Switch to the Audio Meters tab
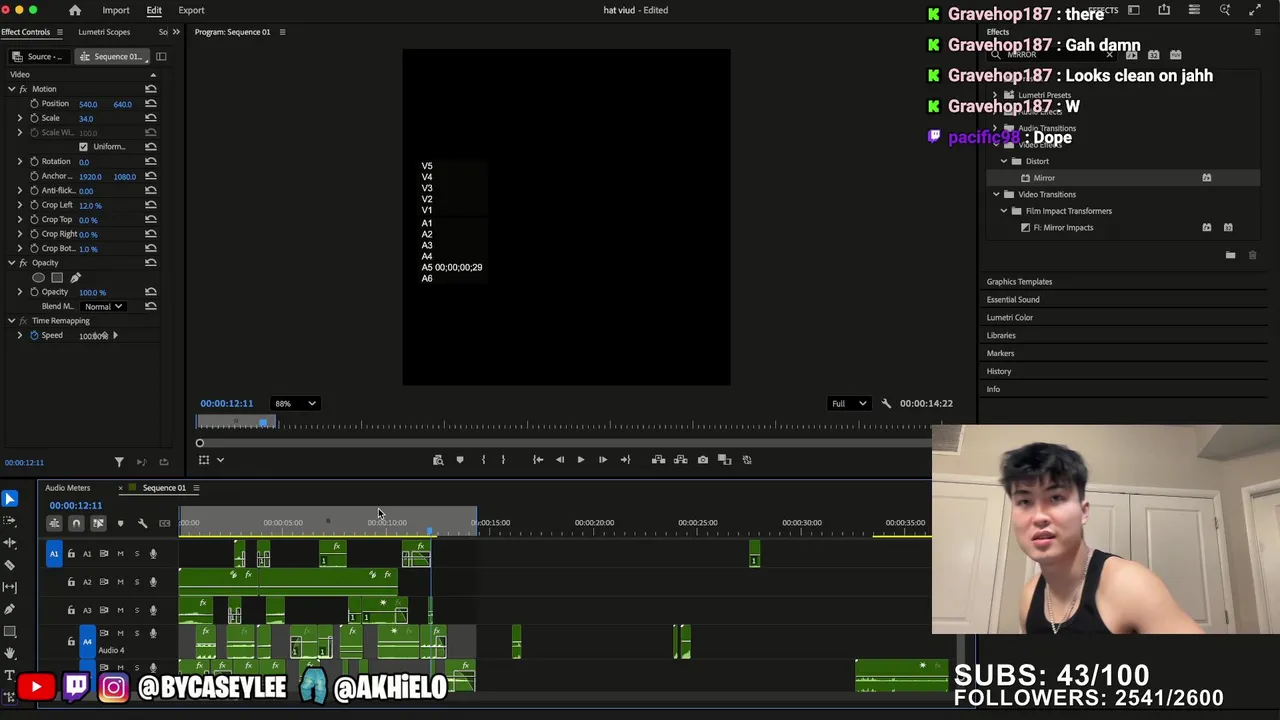This screenshot has height=720, width=1280. click(67, 488)
